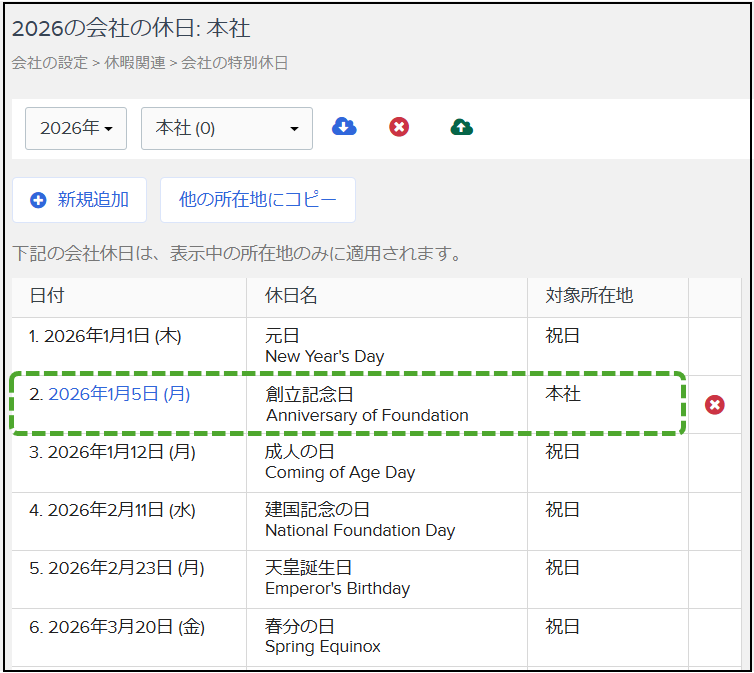Click the green cloud upload icon
The height and width of the screenshot is (673, 754).
(x=461, y=127)
